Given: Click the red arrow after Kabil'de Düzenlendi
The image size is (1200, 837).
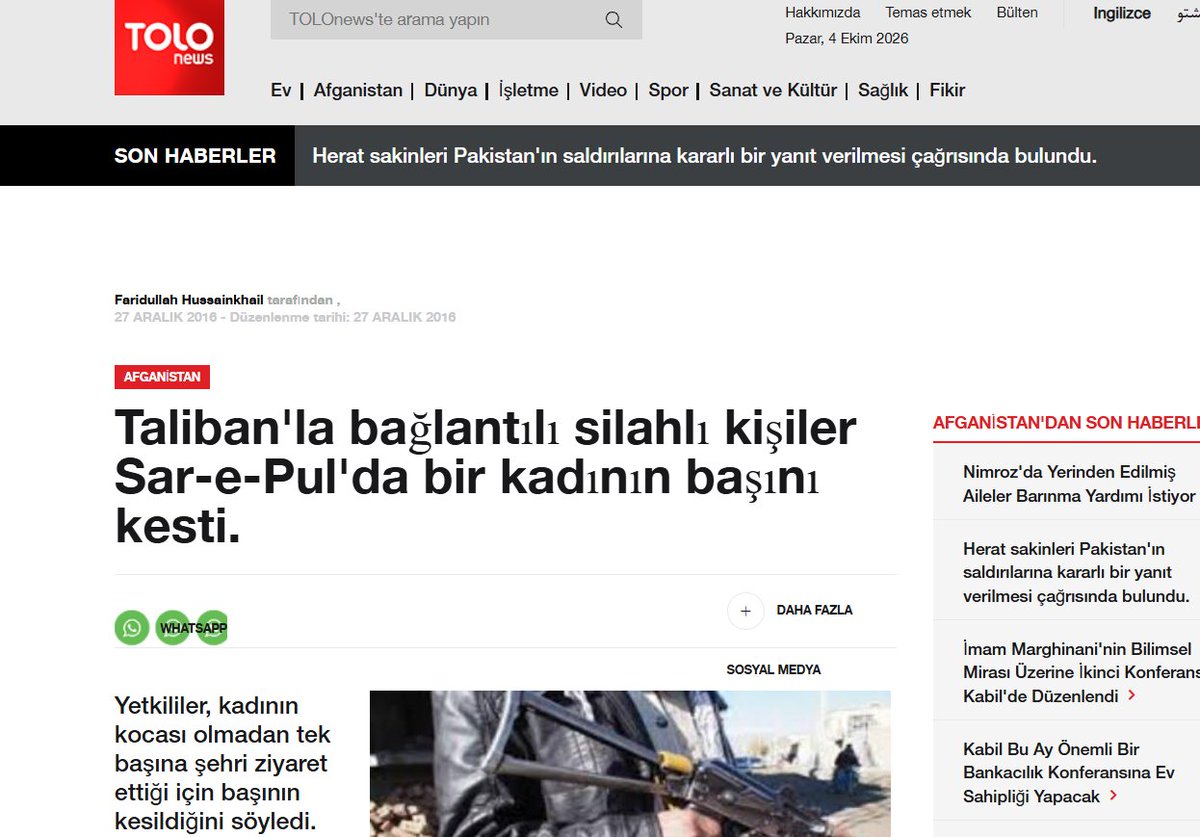Looking at the screenshot, I should (1131, 696).
